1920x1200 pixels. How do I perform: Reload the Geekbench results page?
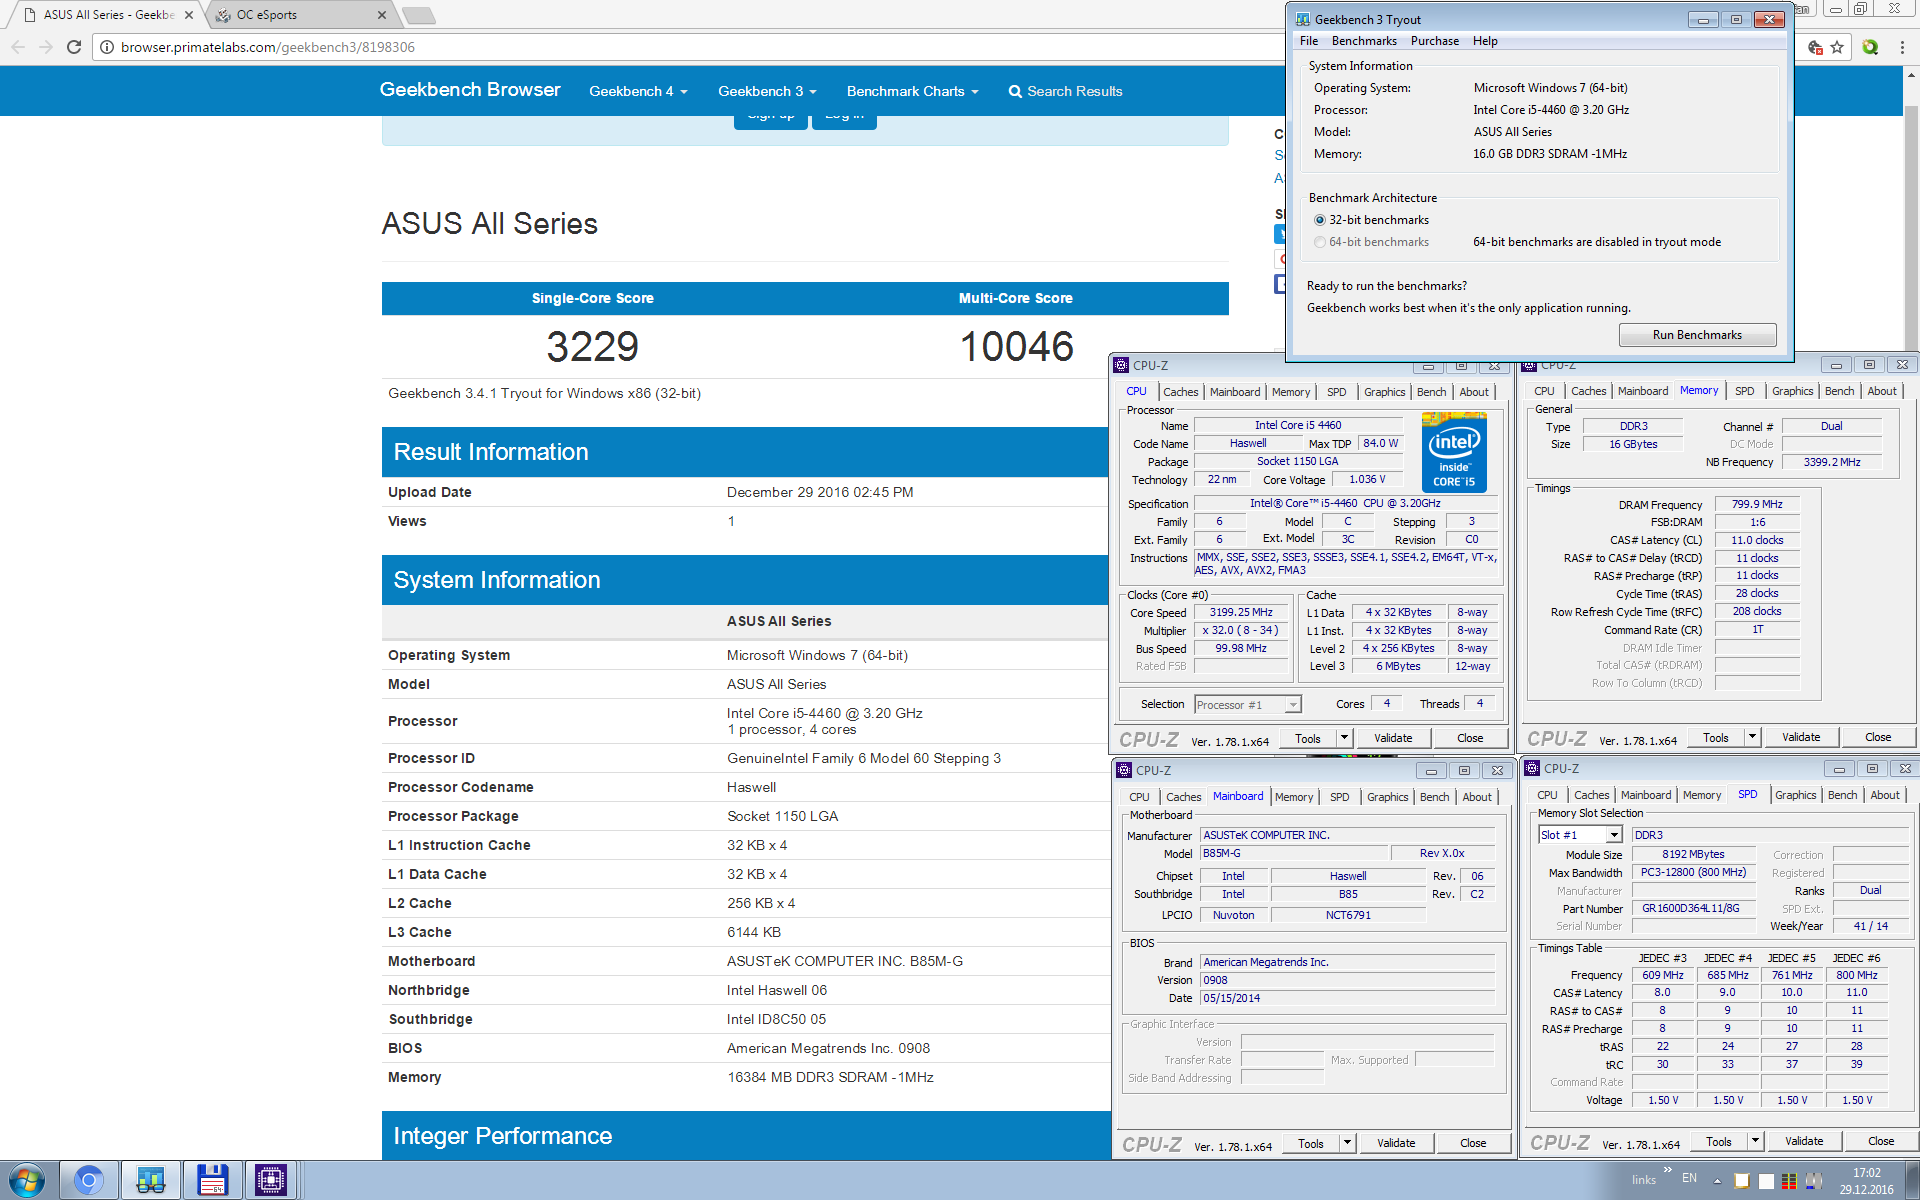click(74, 47)
